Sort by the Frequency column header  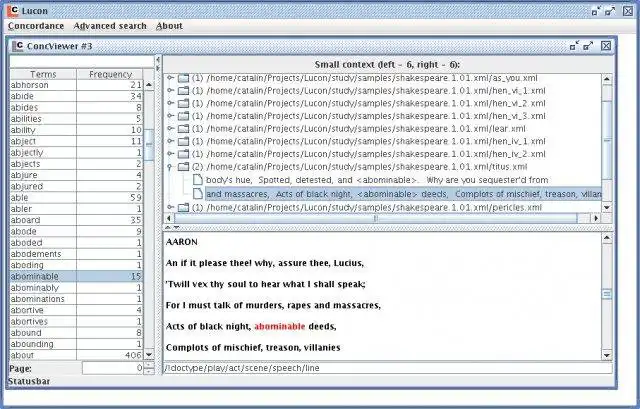click(110, 74)
